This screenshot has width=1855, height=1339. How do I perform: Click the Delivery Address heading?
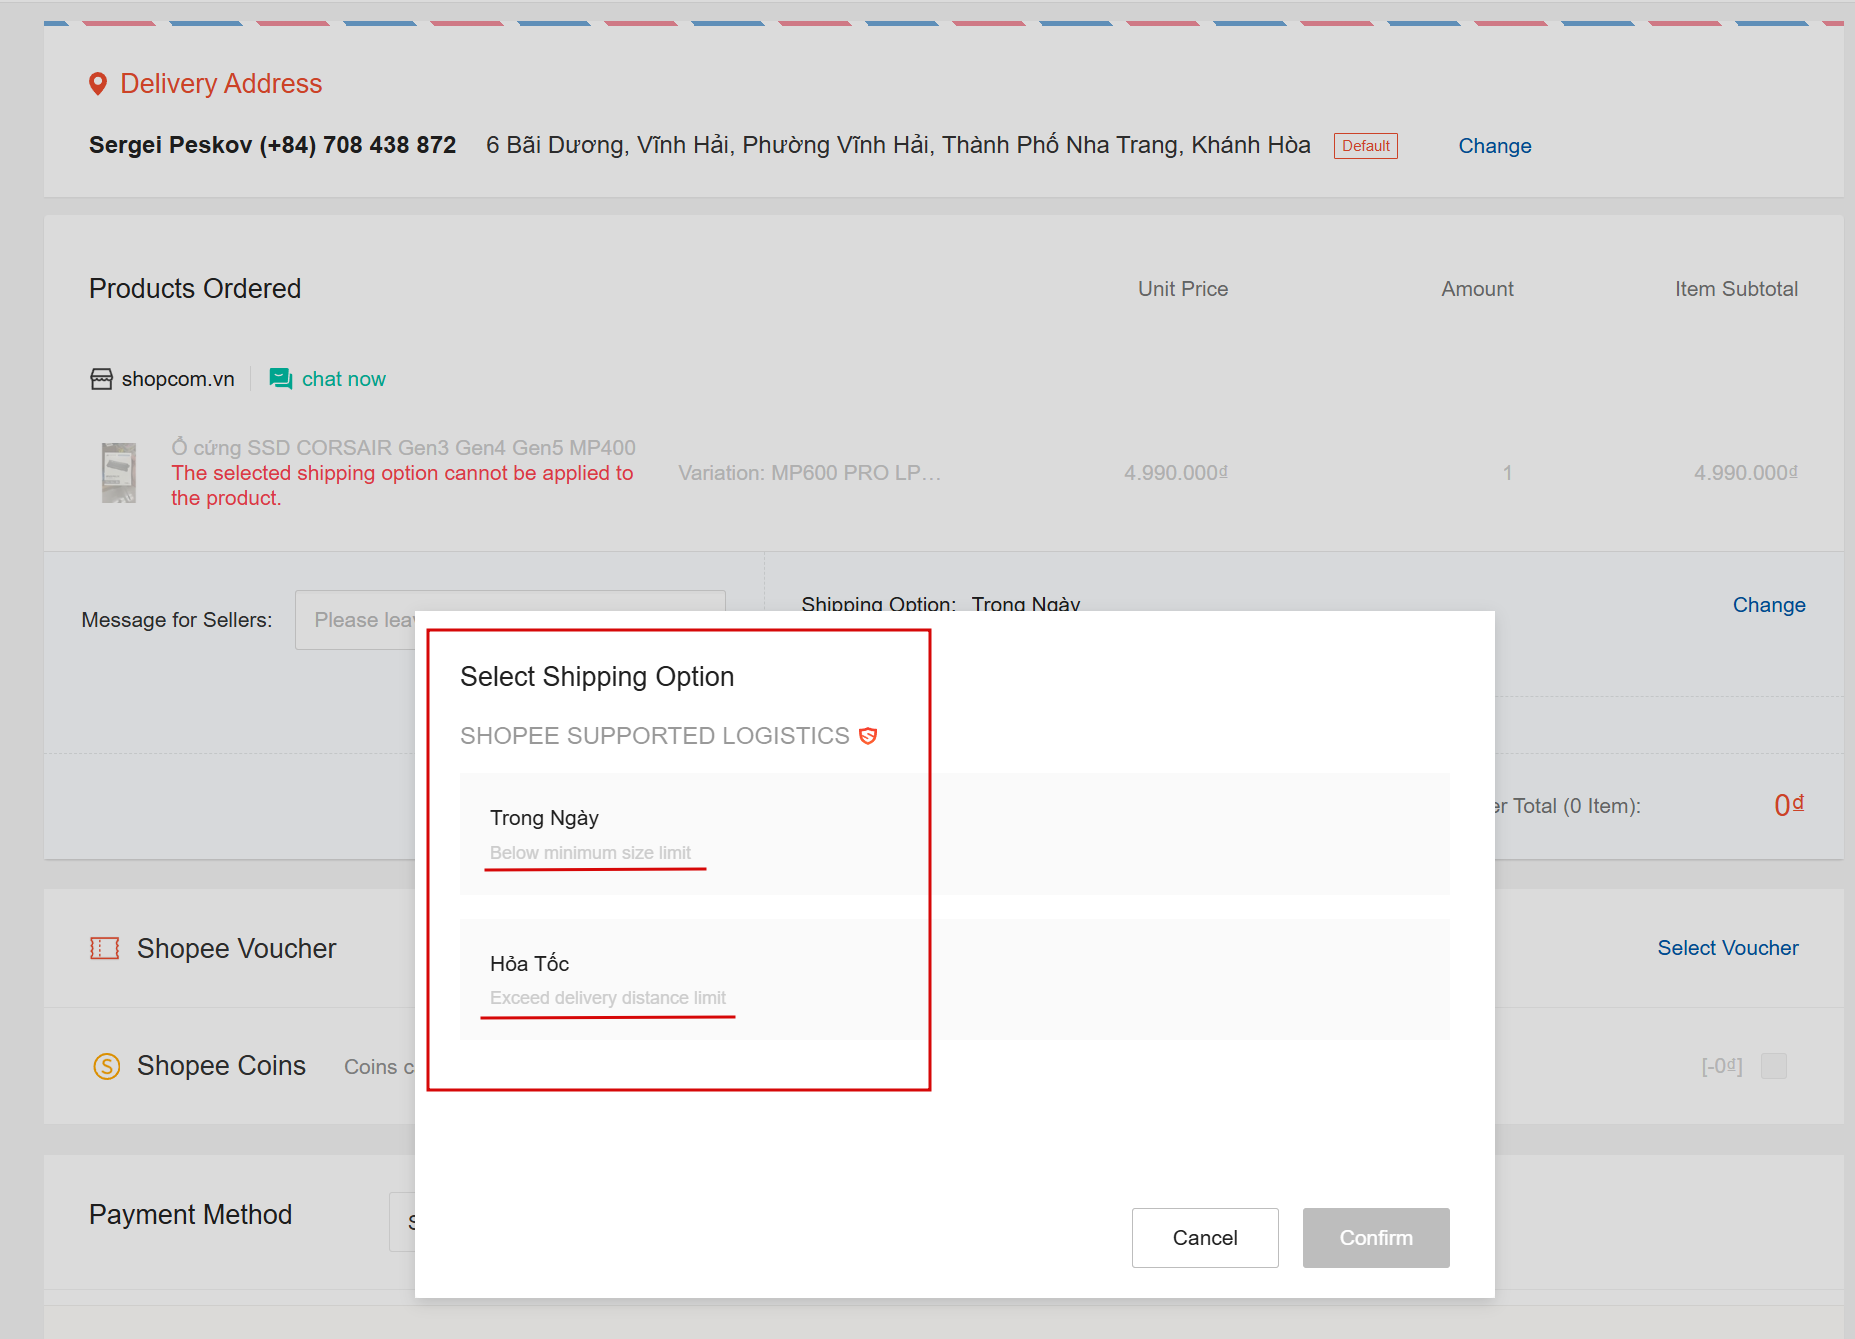pyautogui.click(x=221, y=84)
